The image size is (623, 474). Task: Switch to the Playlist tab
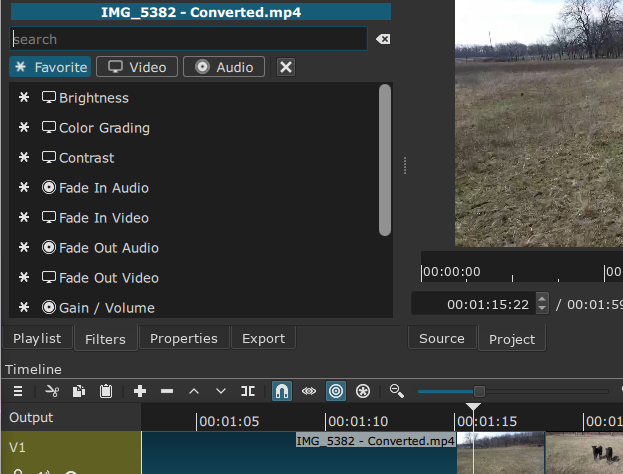37,338
